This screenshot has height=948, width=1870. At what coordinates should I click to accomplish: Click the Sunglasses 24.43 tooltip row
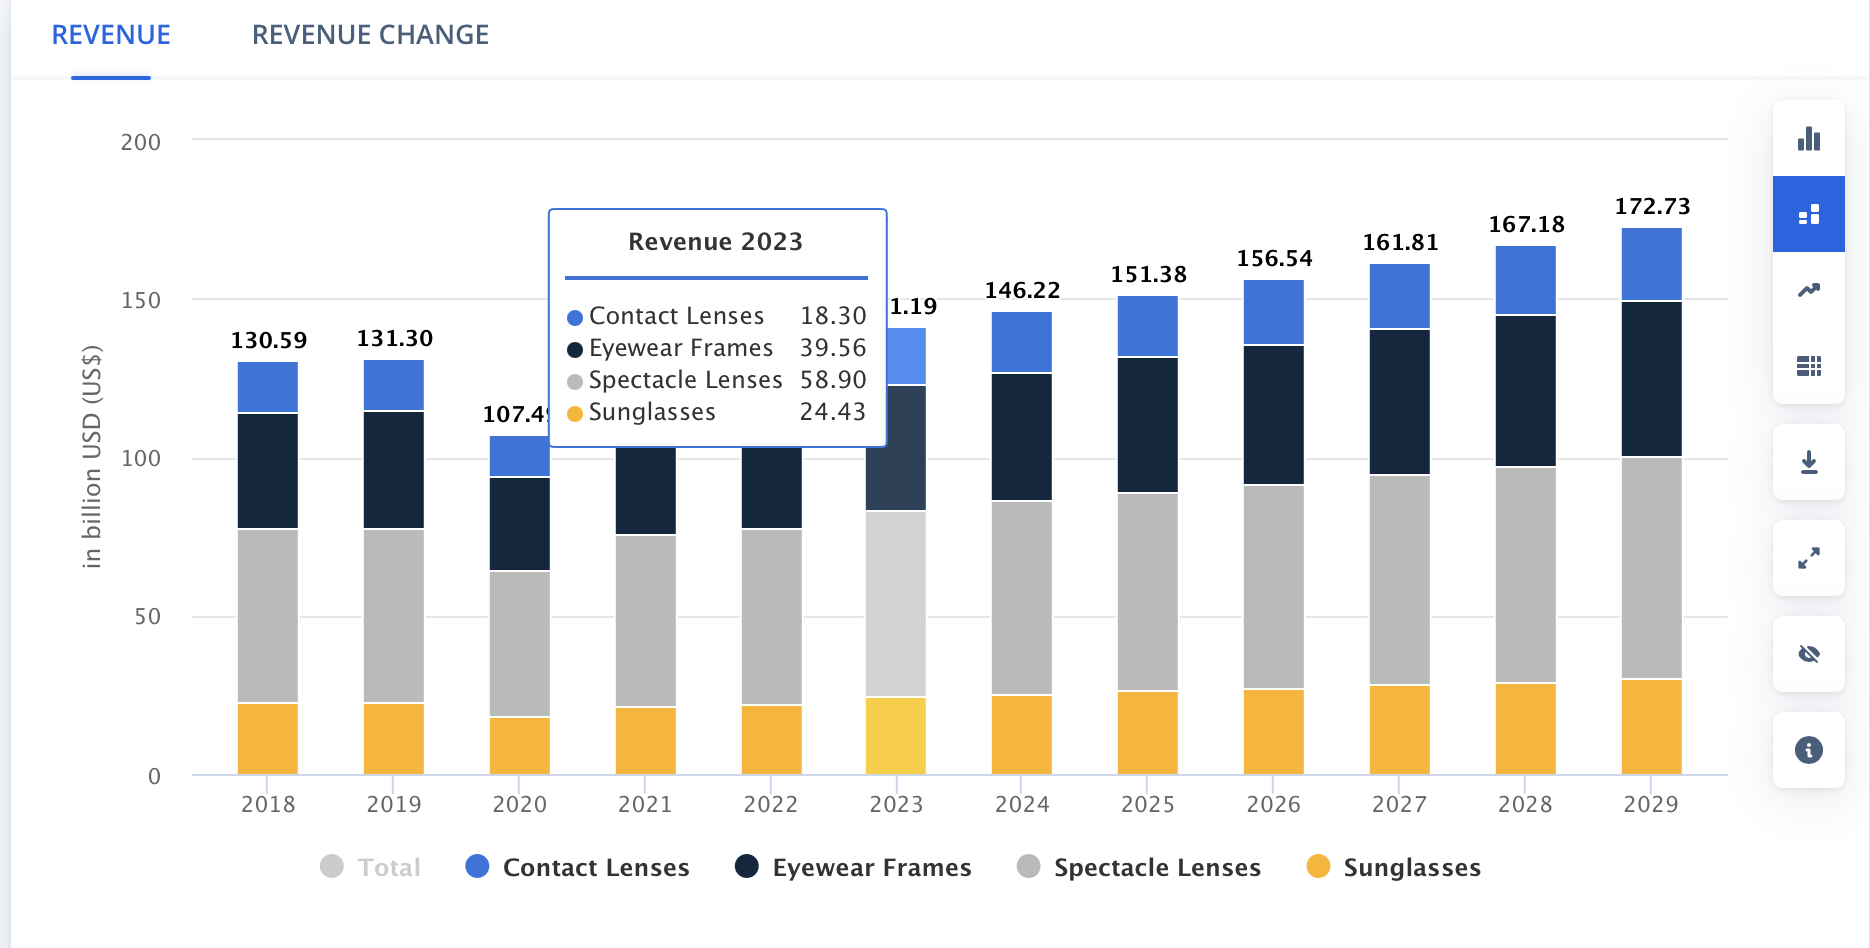point(716,412)
